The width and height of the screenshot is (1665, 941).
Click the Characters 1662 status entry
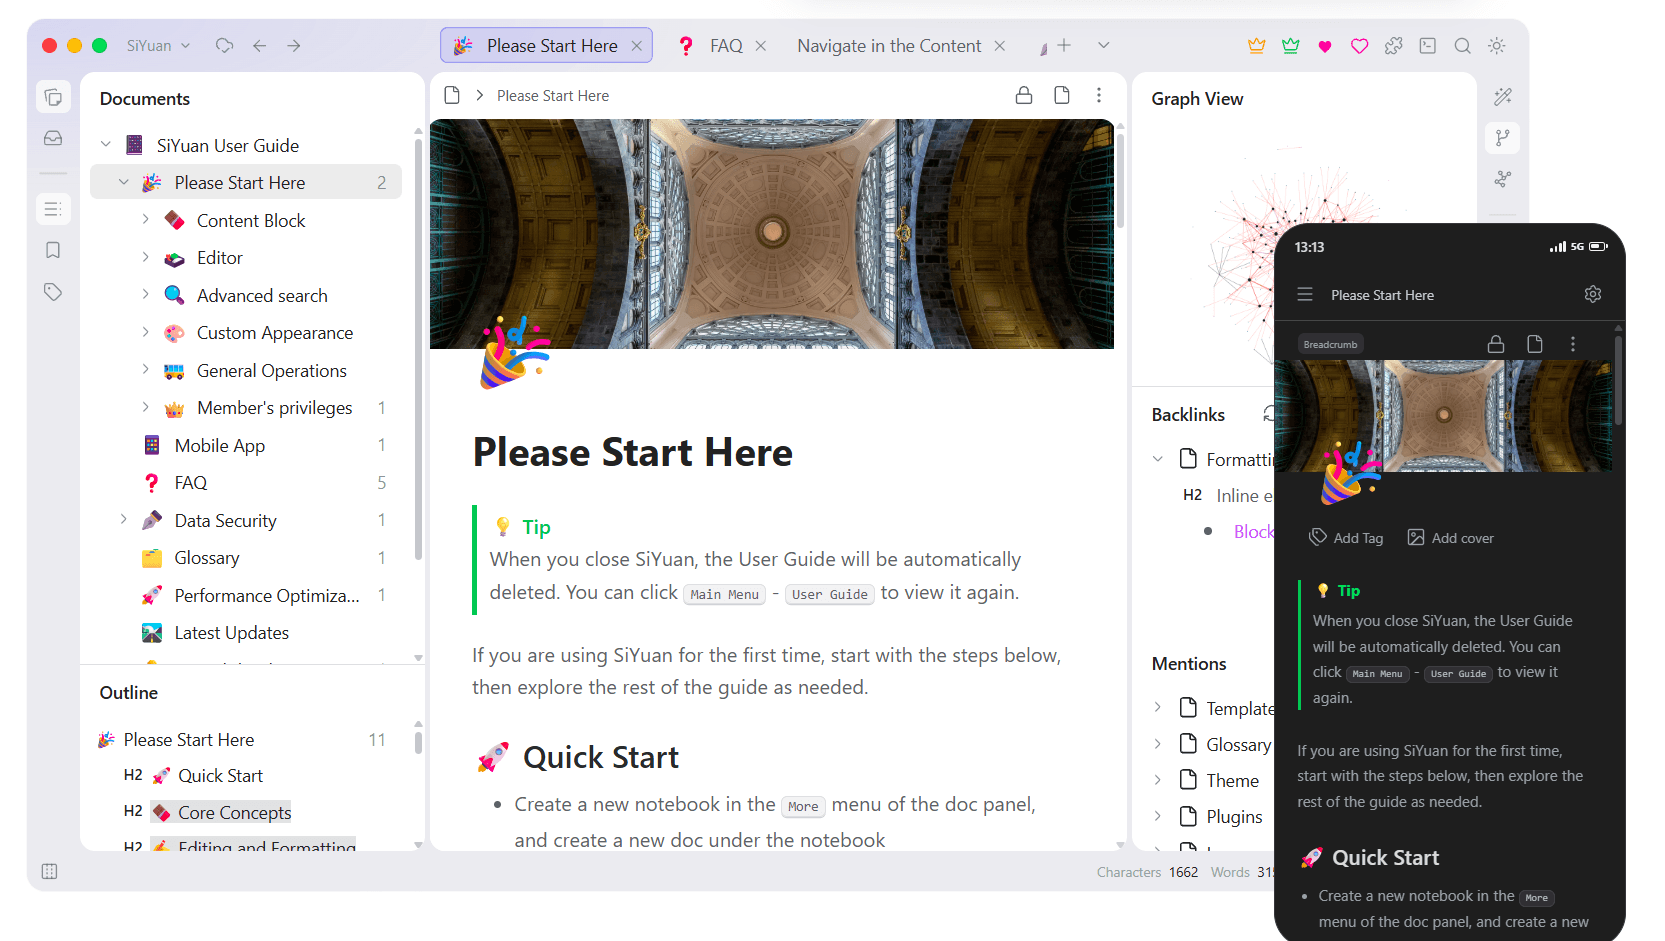click(x=1147, y=872)
